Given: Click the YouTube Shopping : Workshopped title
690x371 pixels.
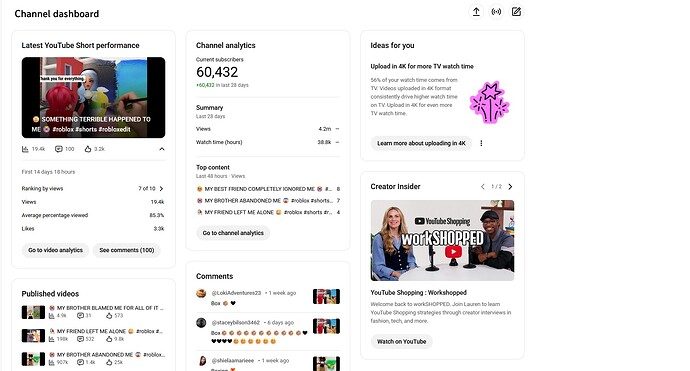Looking at the screenshot, I should (418, 293).
